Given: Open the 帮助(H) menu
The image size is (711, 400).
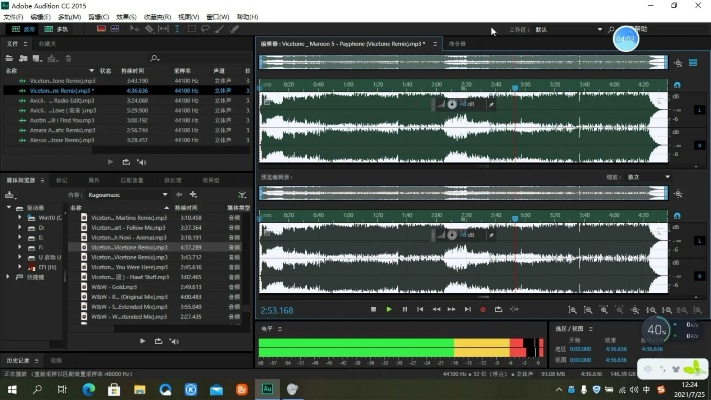Looking at the screenshot, I should tap(247, 17).
